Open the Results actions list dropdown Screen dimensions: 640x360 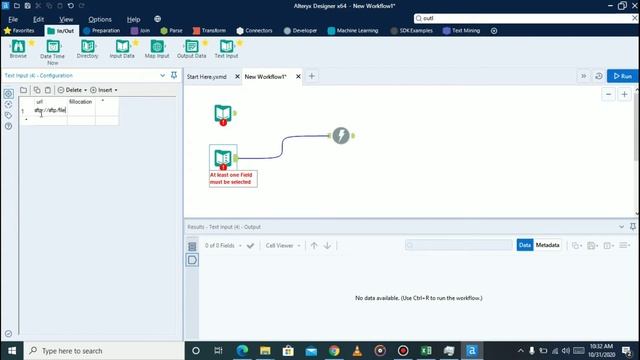tap(624, 245)
